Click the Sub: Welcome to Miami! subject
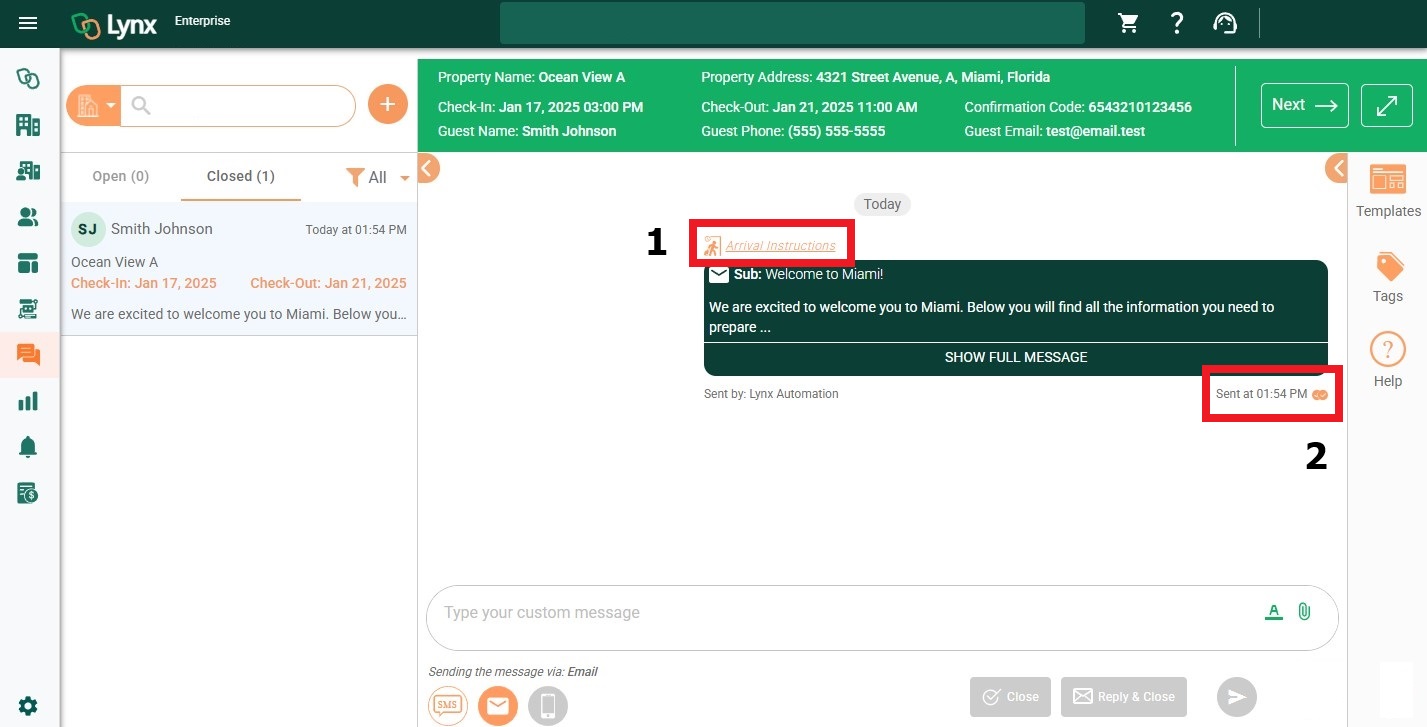The image size is (1427, 727). click(808, 274)
